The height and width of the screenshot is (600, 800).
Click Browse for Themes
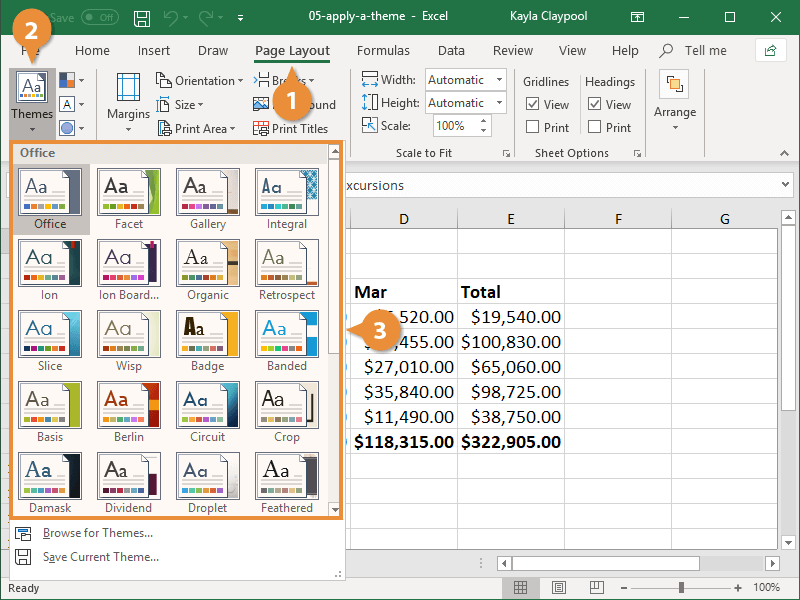[x=97, y=533]
